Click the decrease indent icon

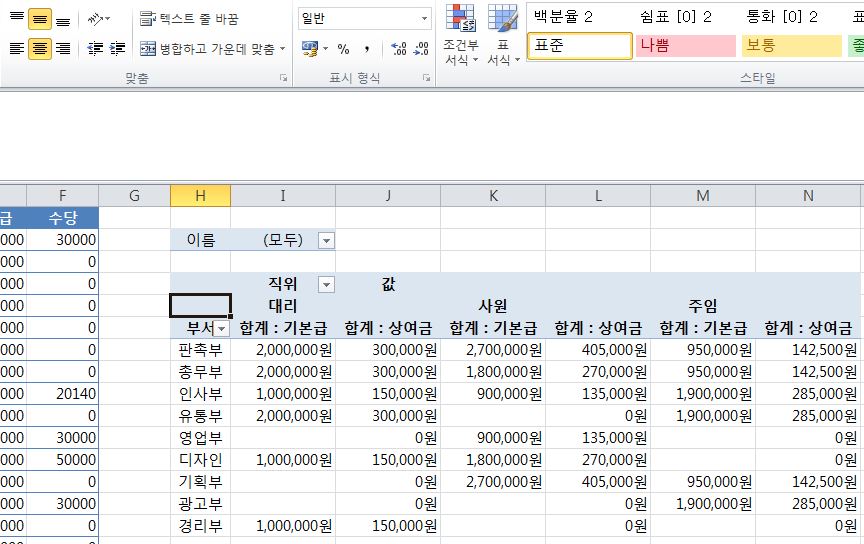click(95, 48)
